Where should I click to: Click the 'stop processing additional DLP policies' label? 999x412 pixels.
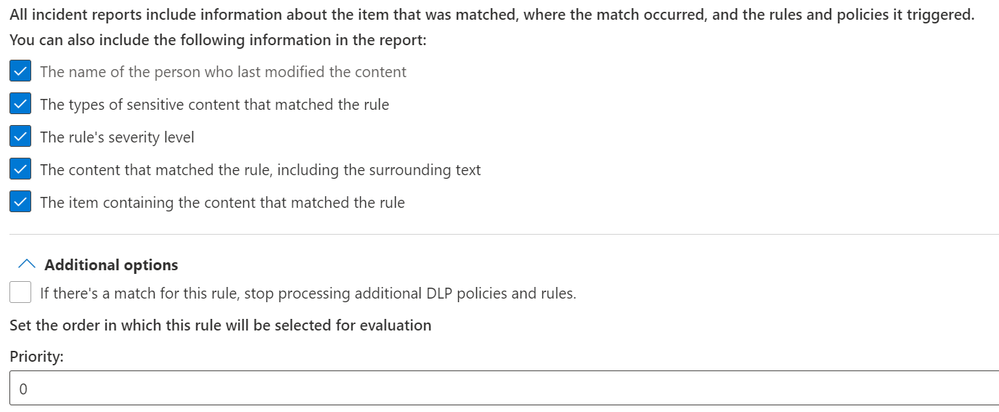308,293
